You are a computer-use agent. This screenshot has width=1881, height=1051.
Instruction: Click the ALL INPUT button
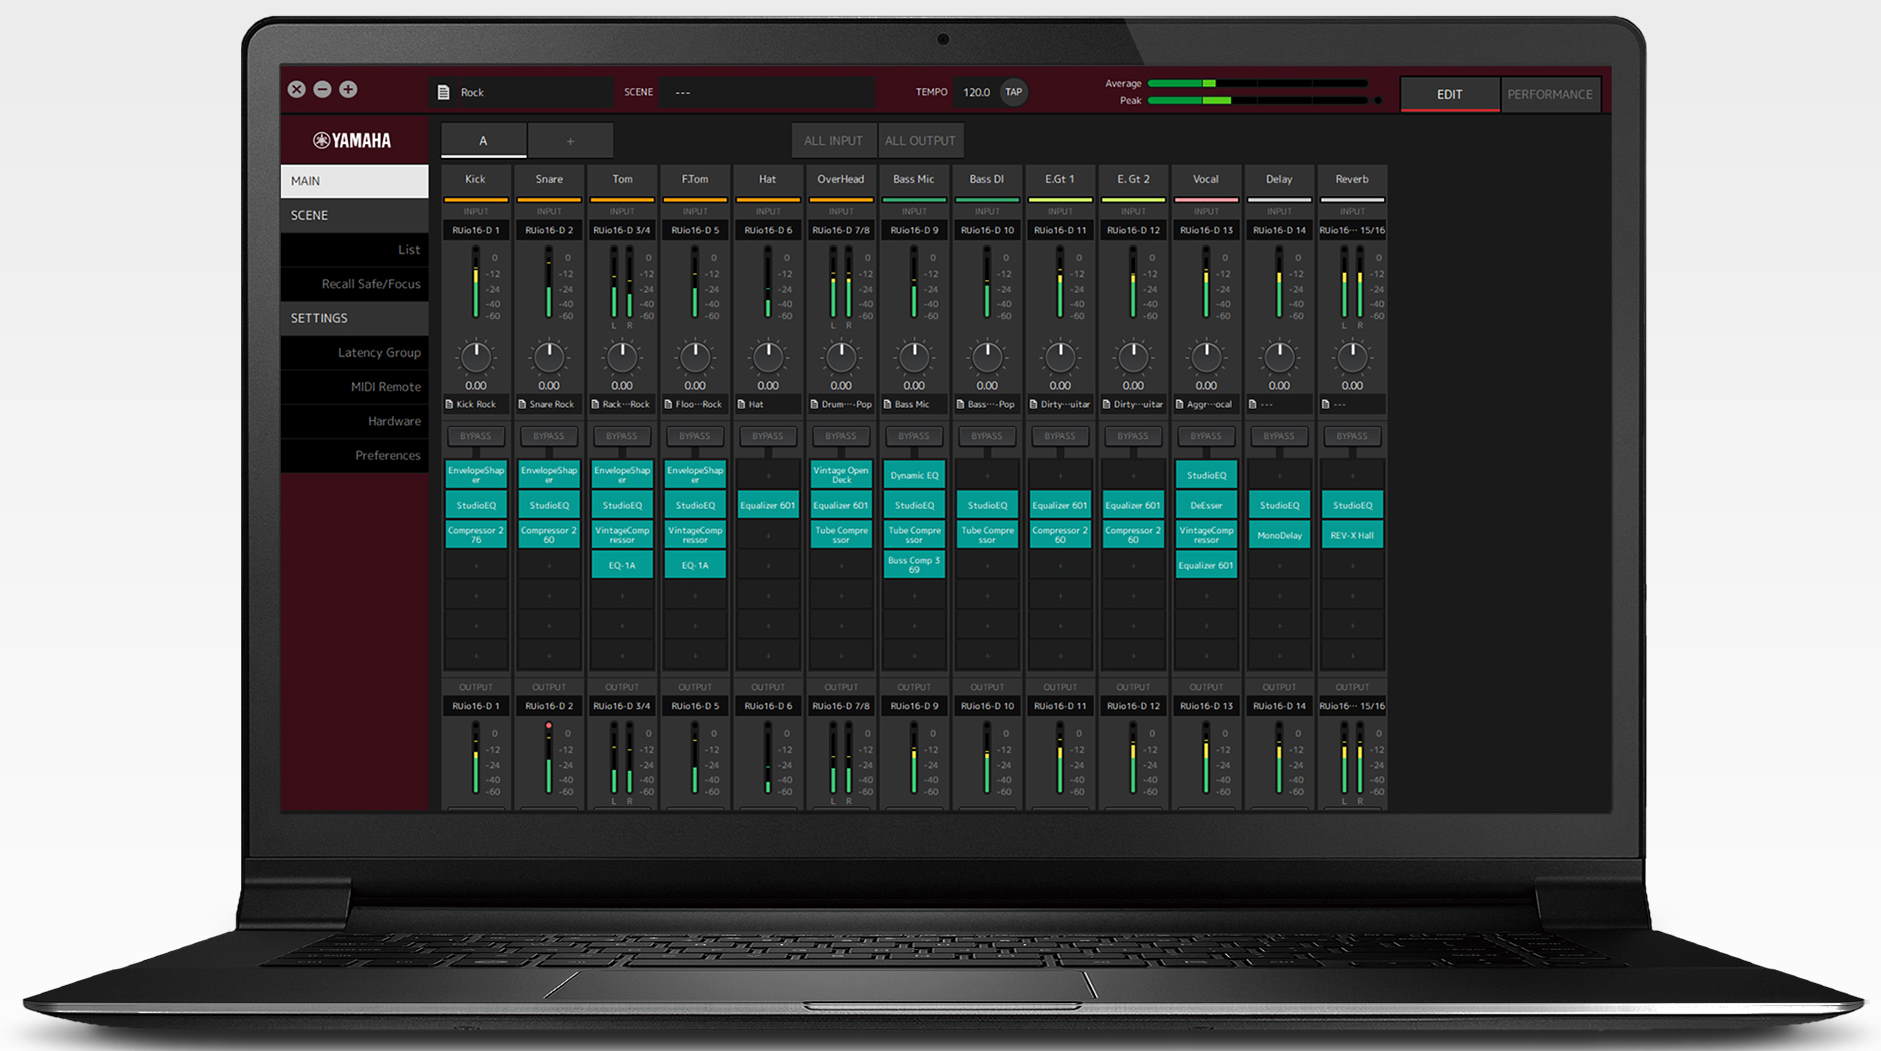coord(833,141)
